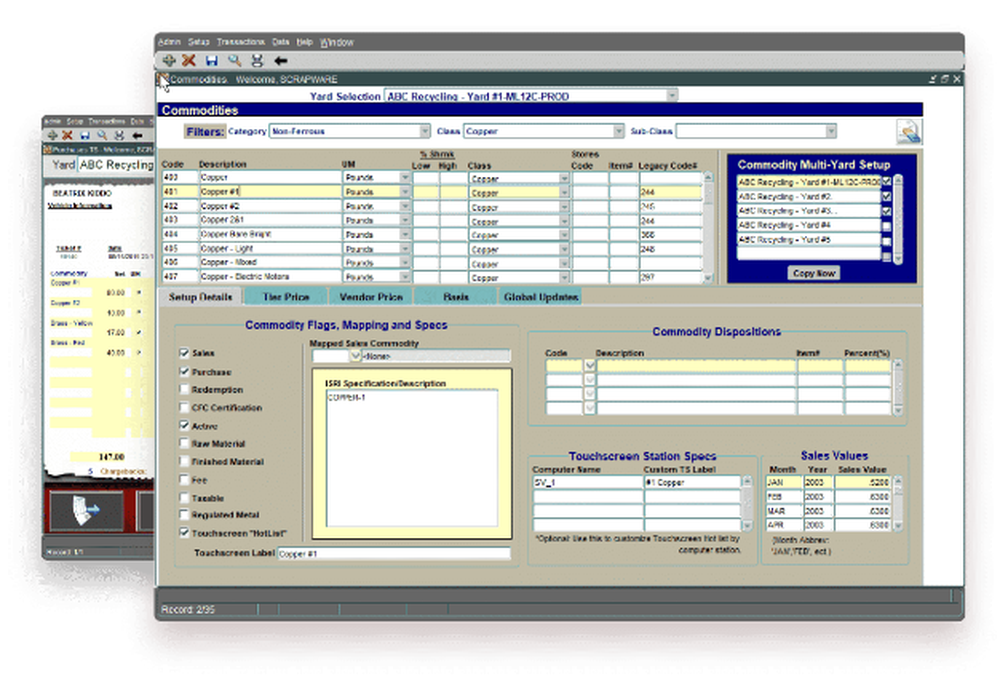Image resolution: width=1000 pixels, height=682 pixels.
Task: Open the Class filter dropdown
Action: [618, 131]
